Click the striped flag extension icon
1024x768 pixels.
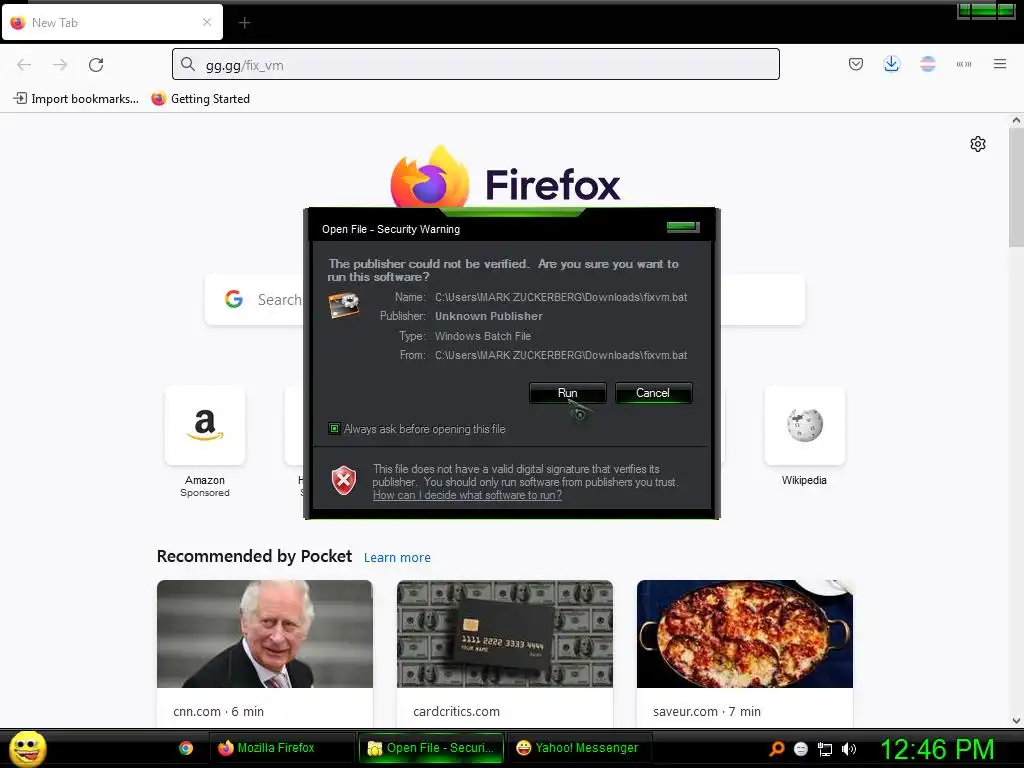[x=927, y=64]
